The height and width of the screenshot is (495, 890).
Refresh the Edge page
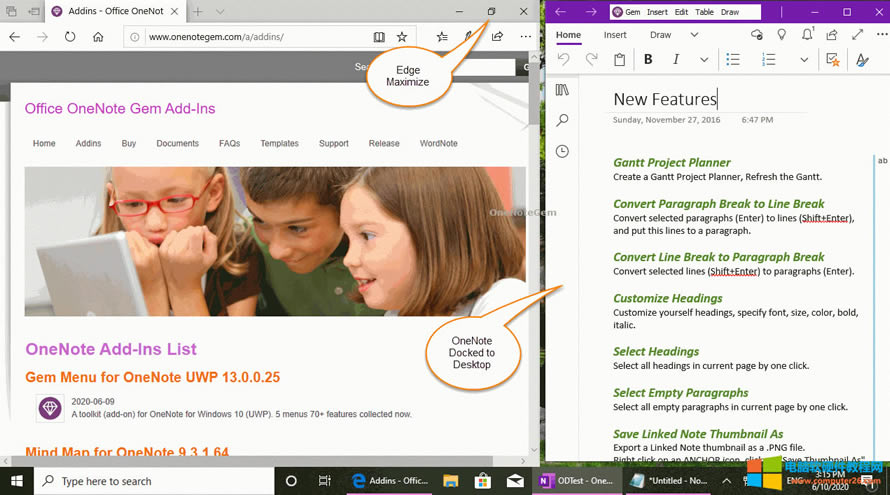70,37
